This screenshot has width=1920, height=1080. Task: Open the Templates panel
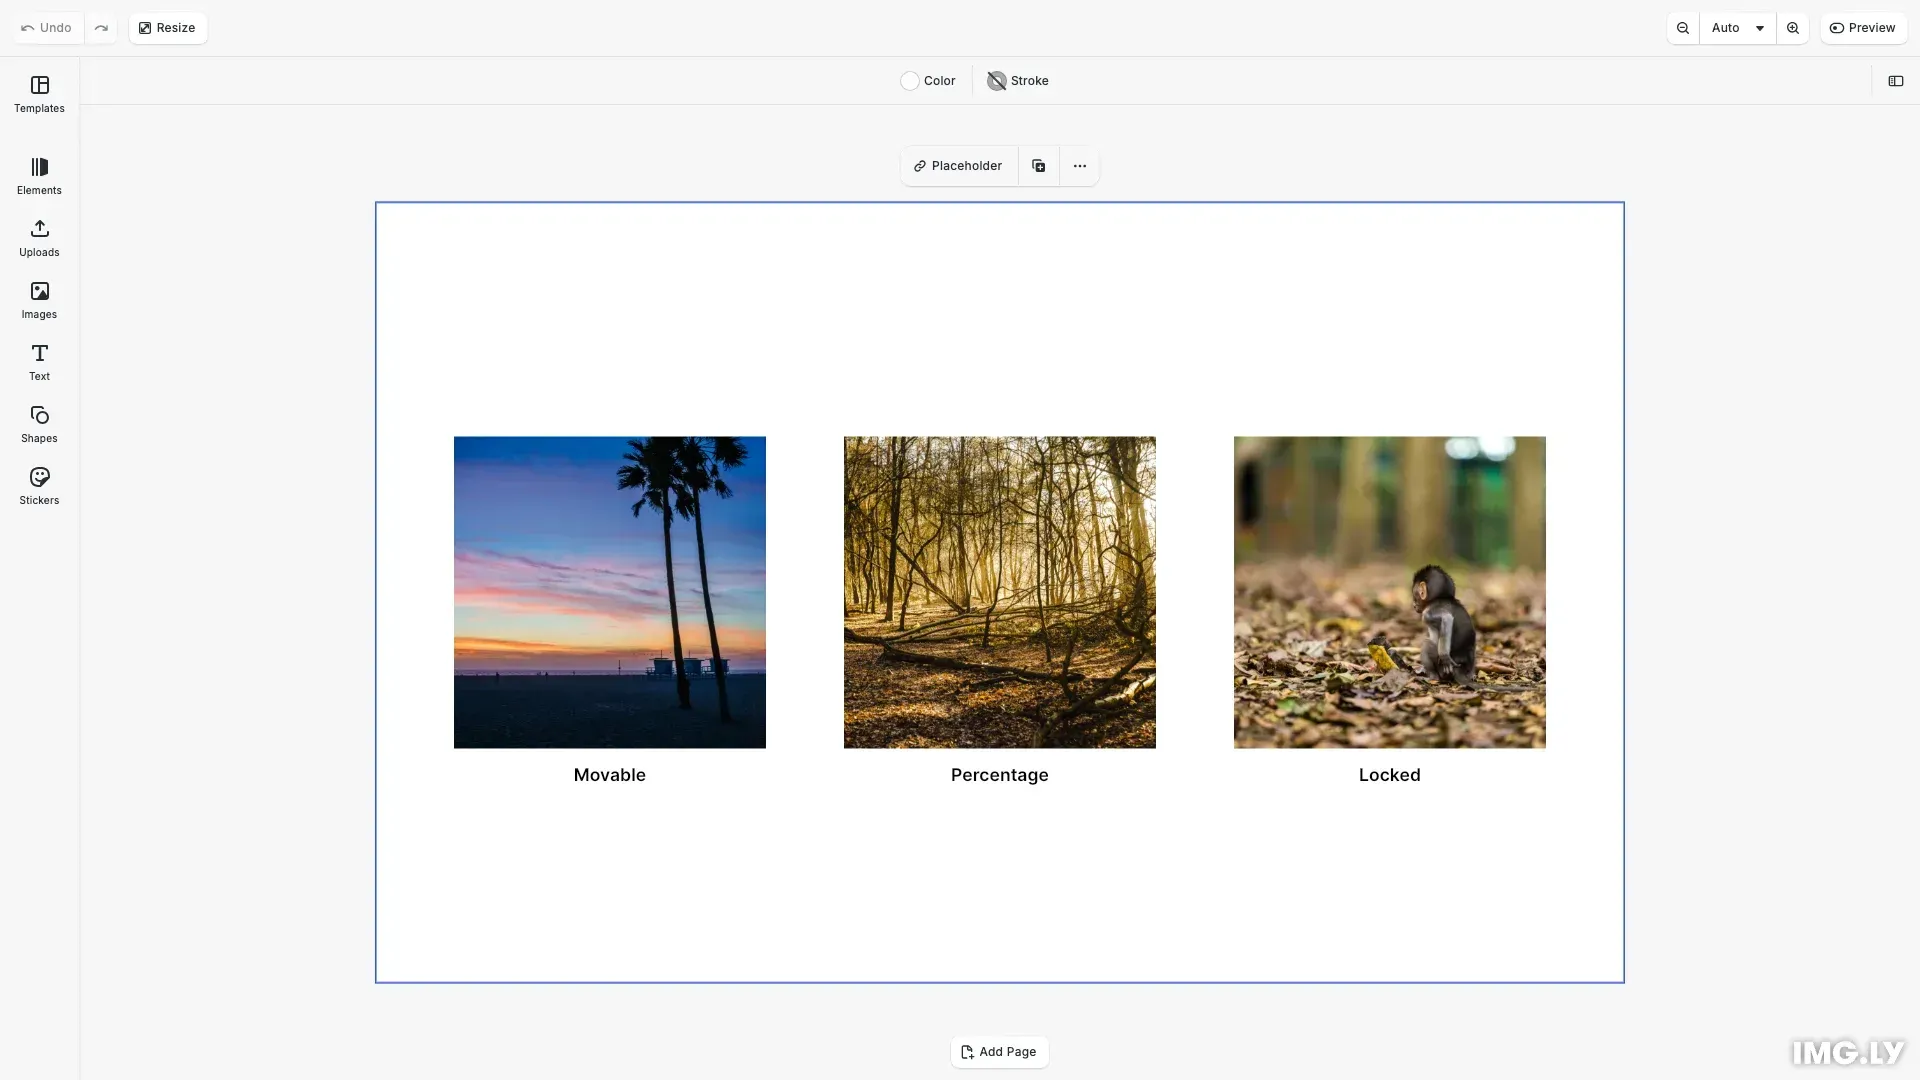pyautogui.click(x=39, y=94)
